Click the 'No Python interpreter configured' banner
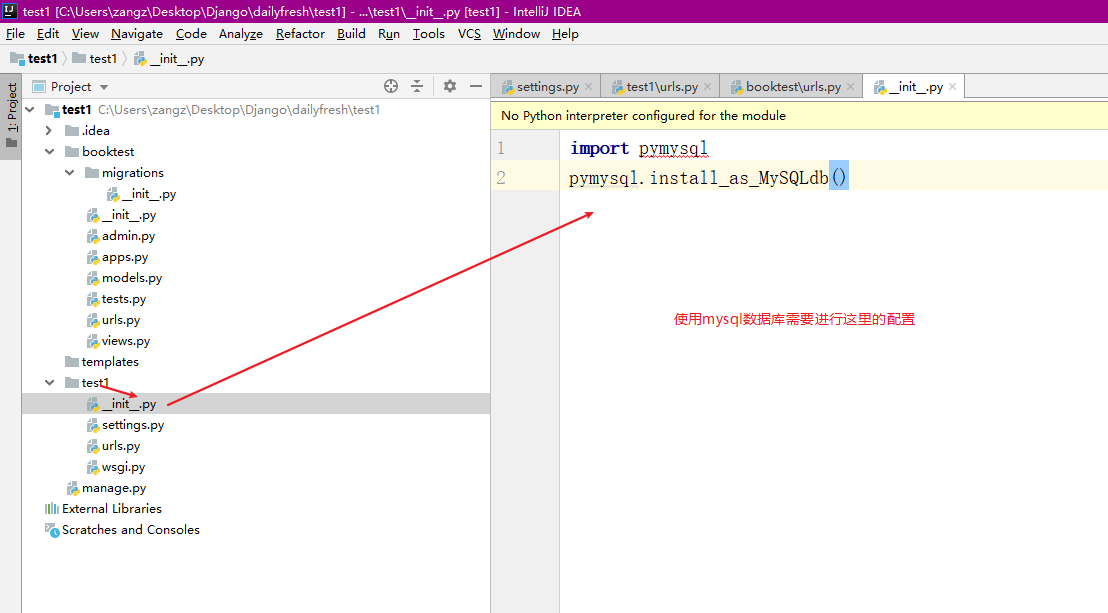Viewport: 1108px width, 613px height. (x=799, y=115)
